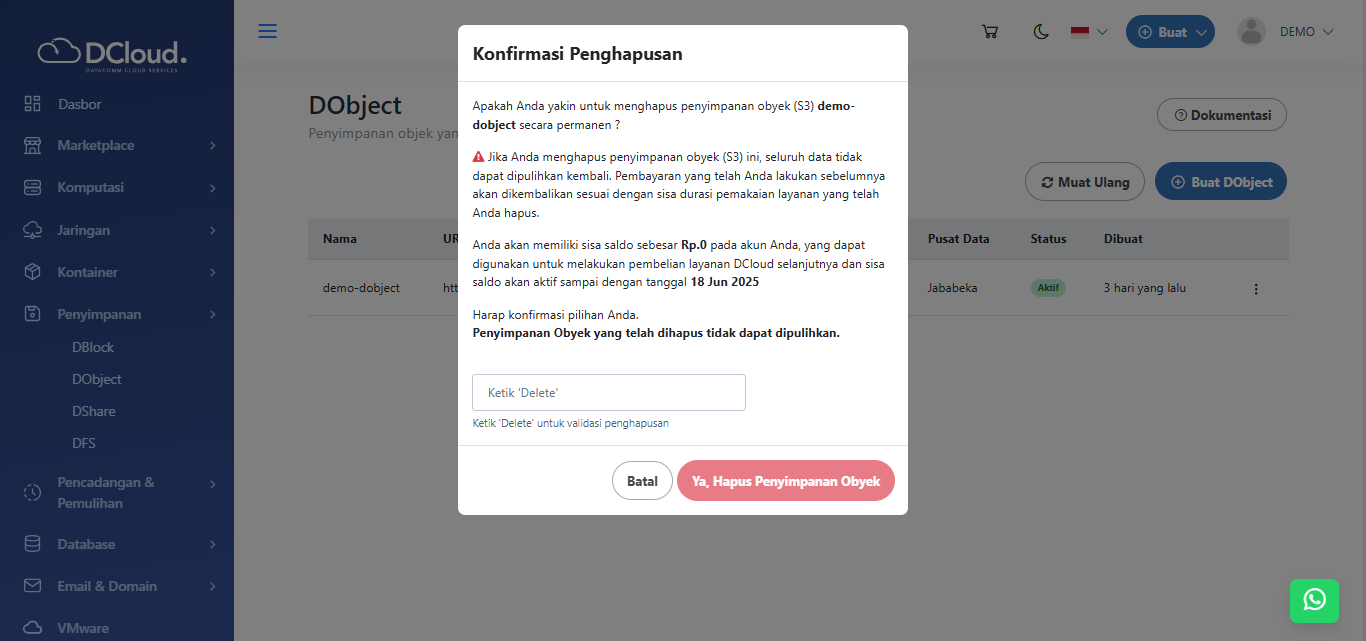Open the Dasbor sidebar item
Image resolution: width=1366 pixels, height=641 pixels.
click(80, 104)
